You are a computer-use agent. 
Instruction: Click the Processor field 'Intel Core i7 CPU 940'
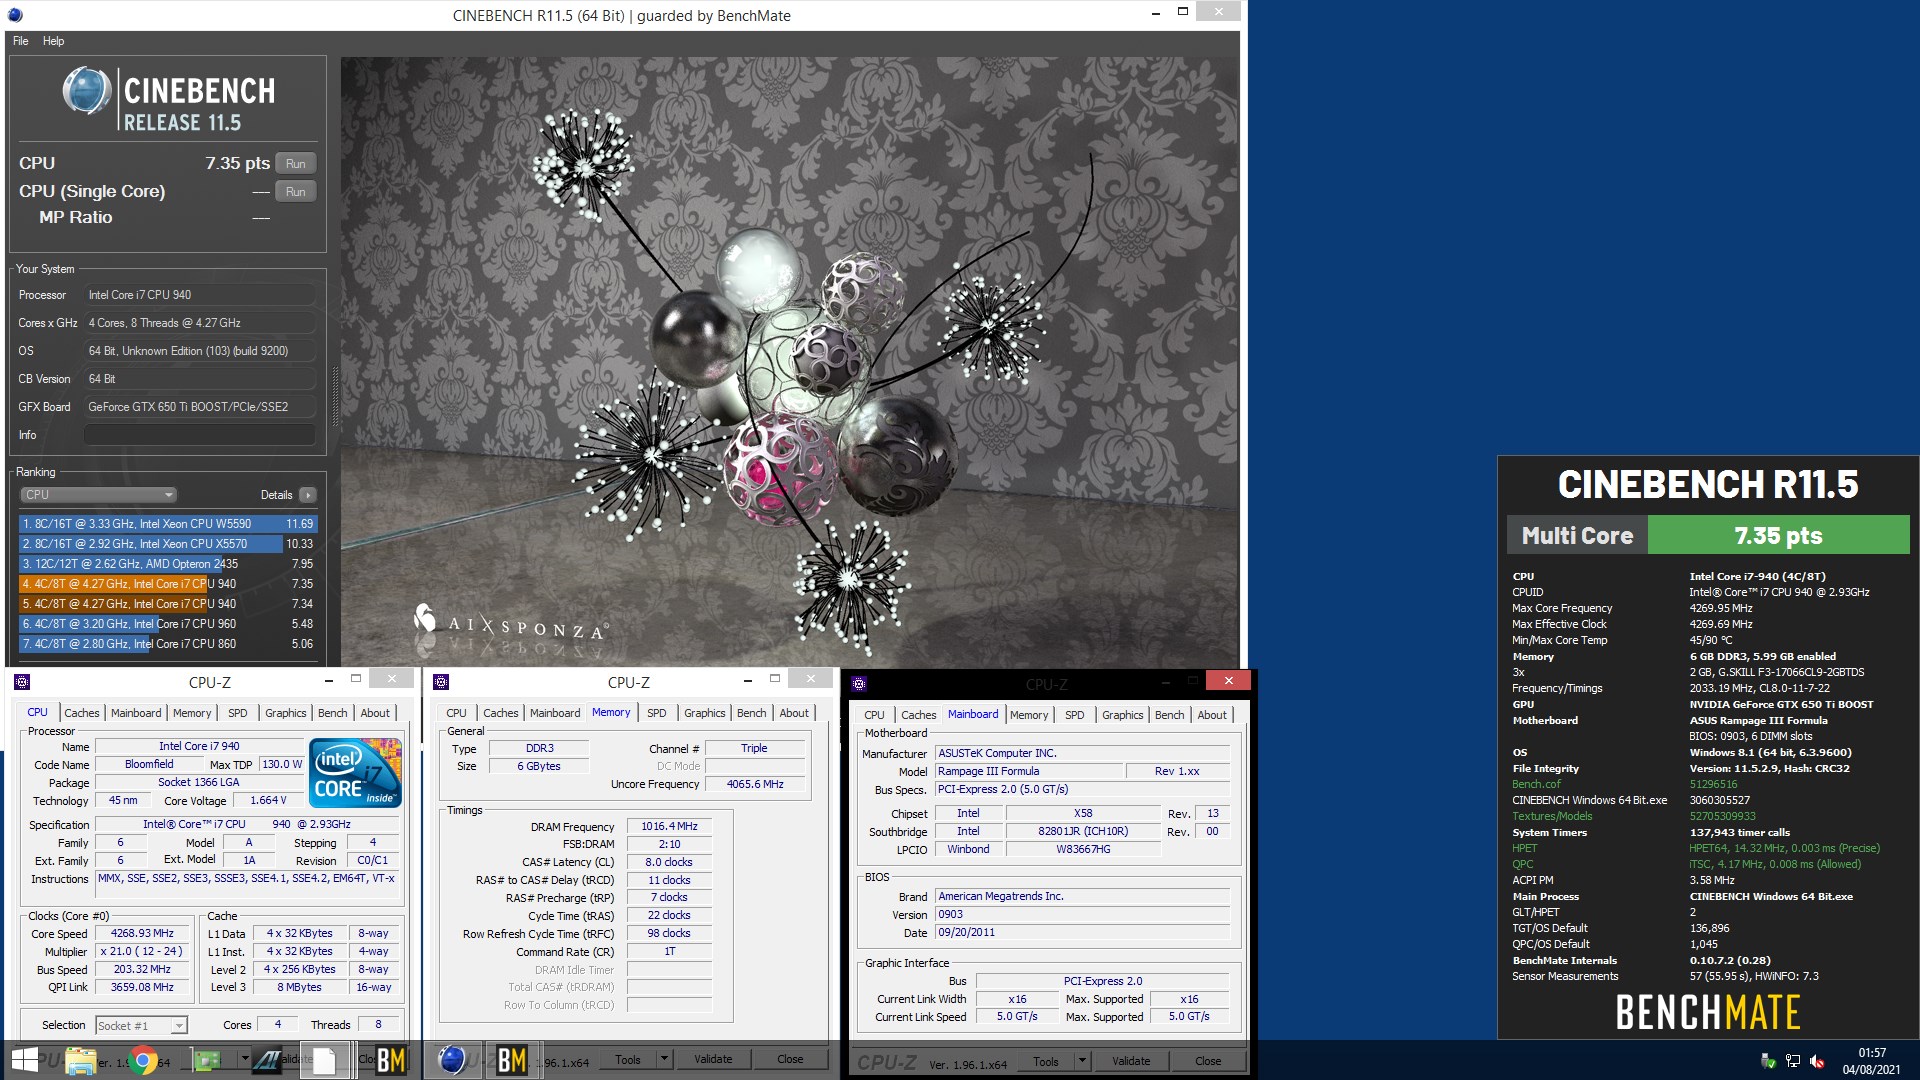200,295
